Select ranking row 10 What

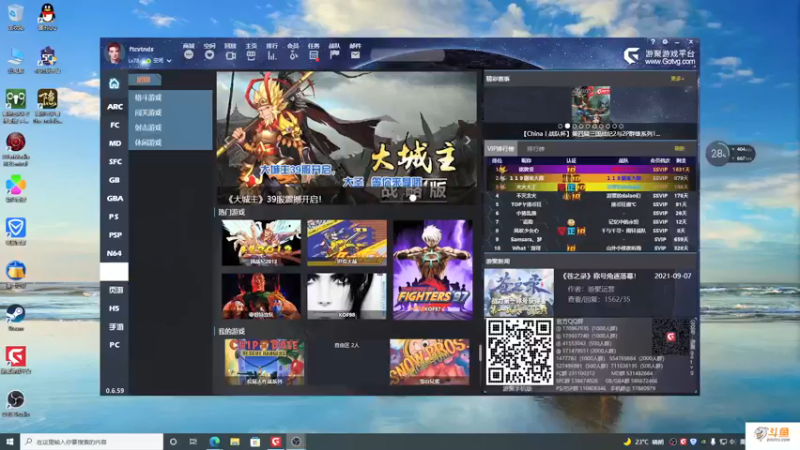pyautogui.click(x=590, y=248)
